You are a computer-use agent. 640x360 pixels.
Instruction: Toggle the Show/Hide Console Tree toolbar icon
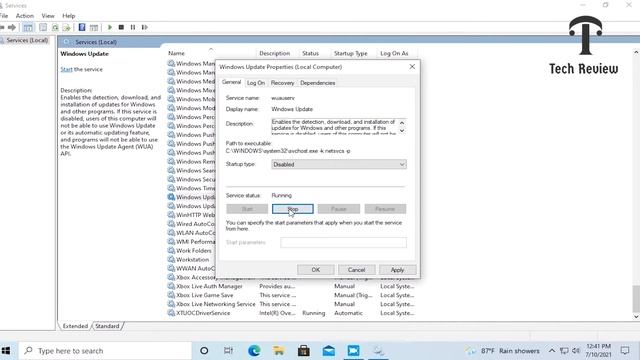coord(28,27)
